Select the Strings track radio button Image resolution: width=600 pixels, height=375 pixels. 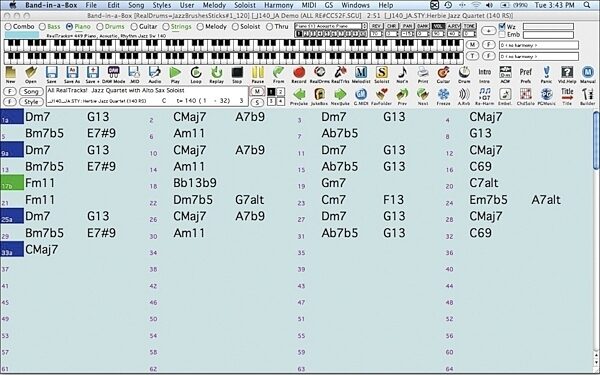coord(166,27)
